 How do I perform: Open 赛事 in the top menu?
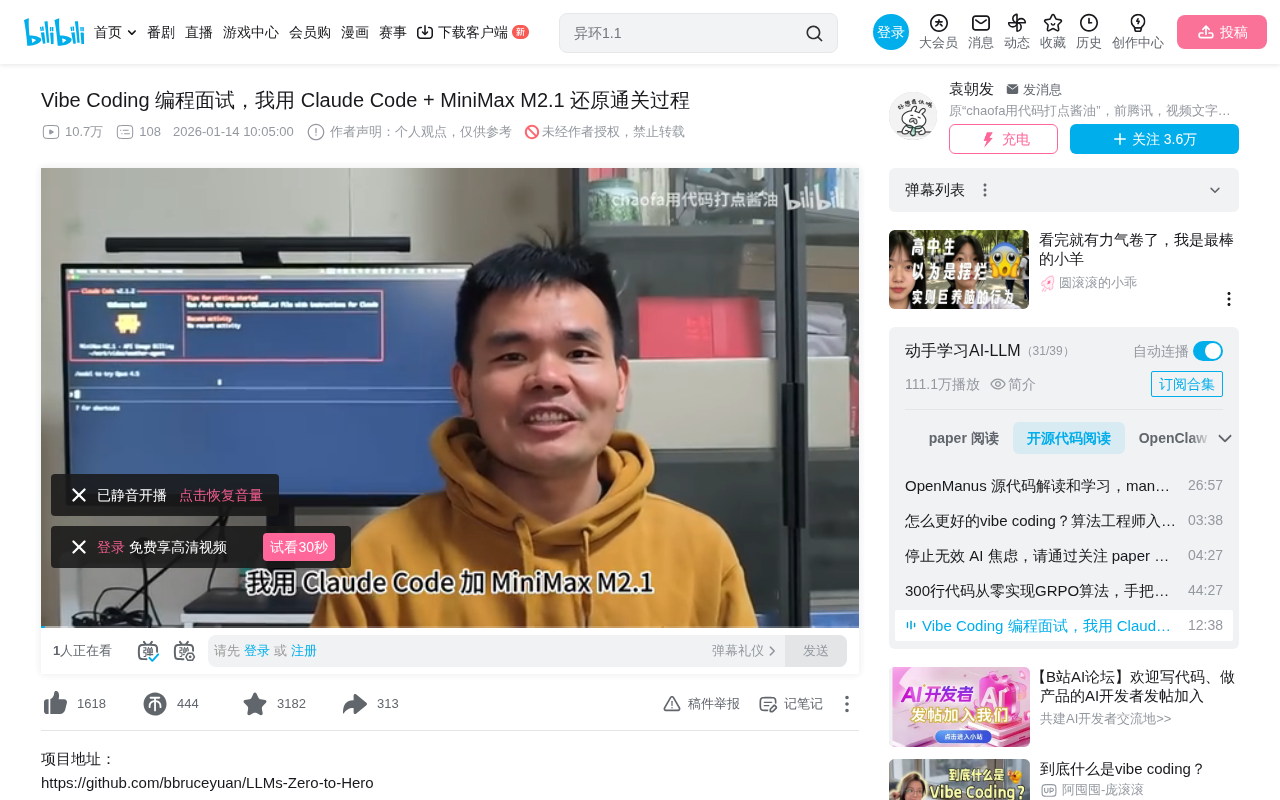[x=393, y=32]
